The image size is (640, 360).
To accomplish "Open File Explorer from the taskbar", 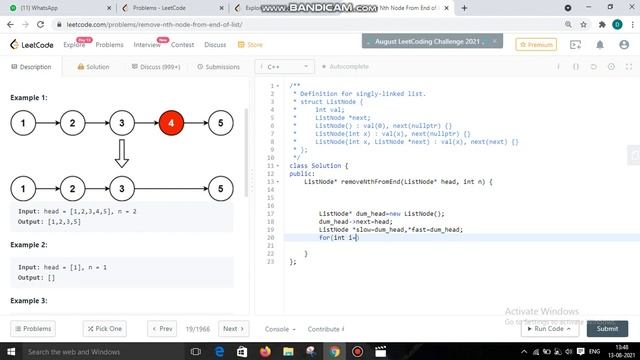I will click(x=289, y=351).
